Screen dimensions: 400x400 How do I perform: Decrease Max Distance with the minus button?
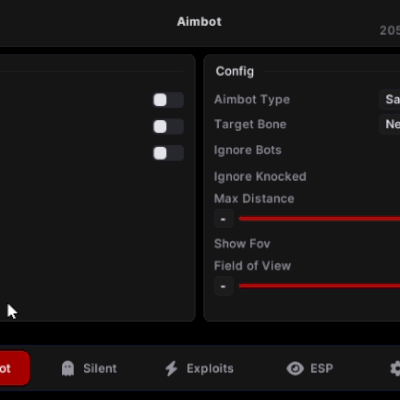pos(224,219)
